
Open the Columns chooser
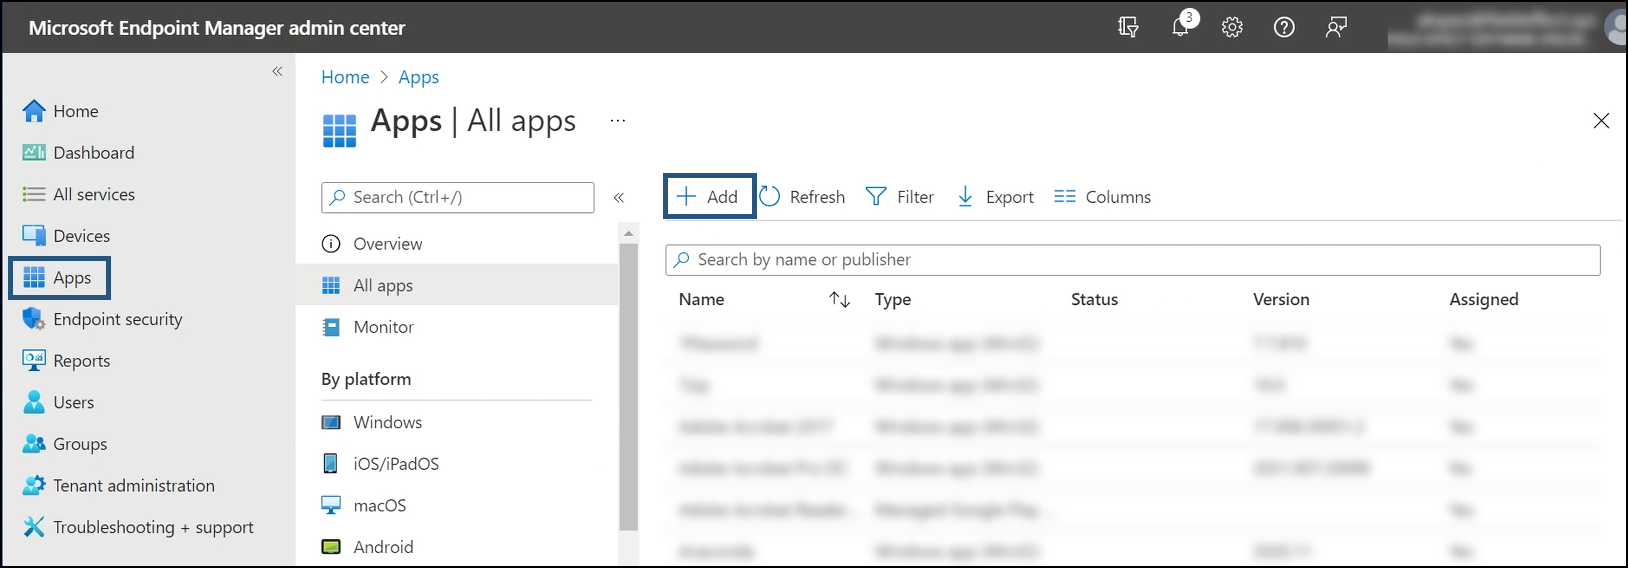pyautogui.click(x=1102, y=197)
